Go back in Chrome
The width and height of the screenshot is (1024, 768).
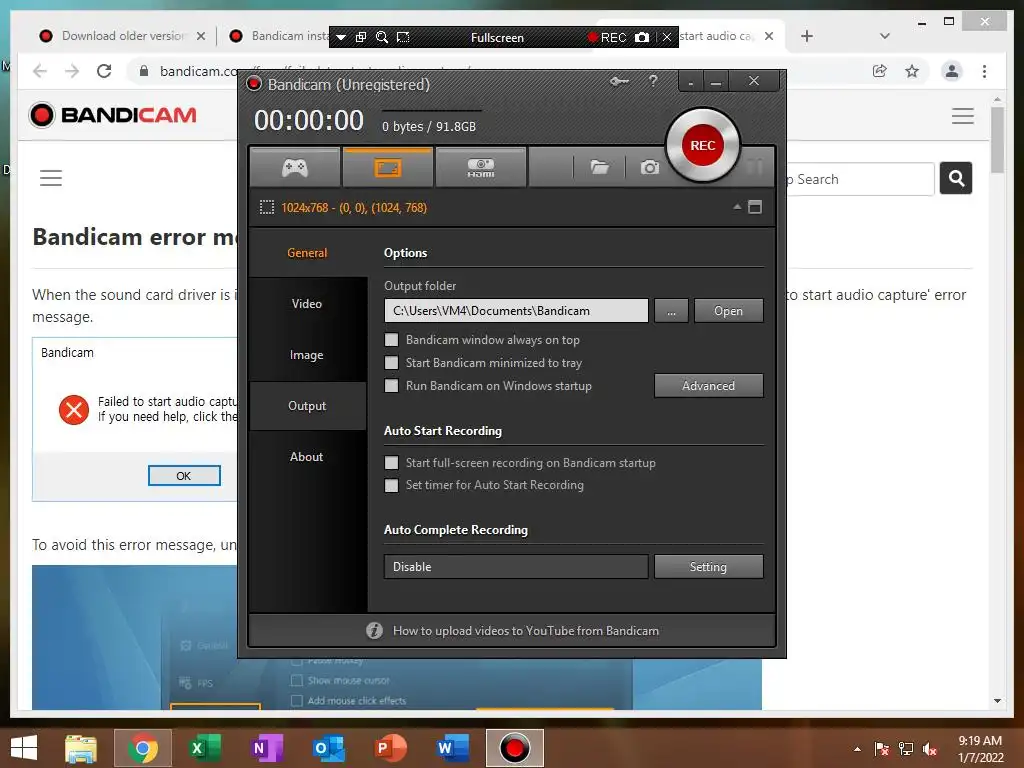point(40,71)
